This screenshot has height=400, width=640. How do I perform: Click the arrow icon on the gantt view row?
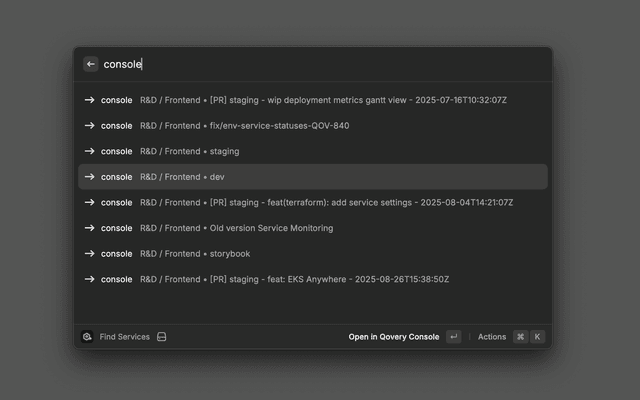click(x=89, y=100)
